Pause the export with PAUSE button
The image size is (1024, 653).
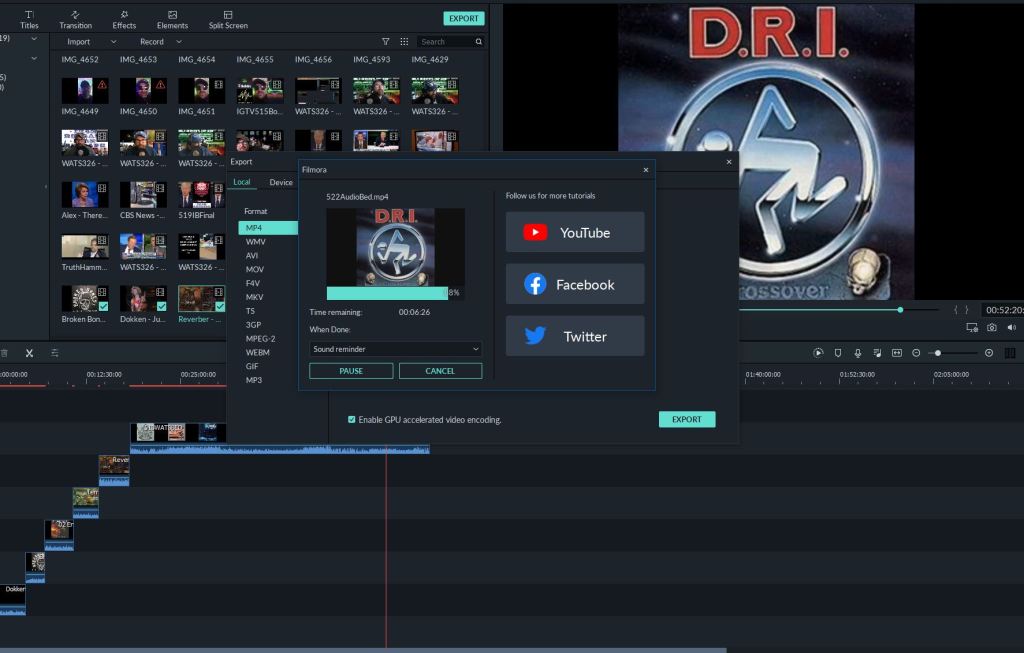(x=351, y=371)
